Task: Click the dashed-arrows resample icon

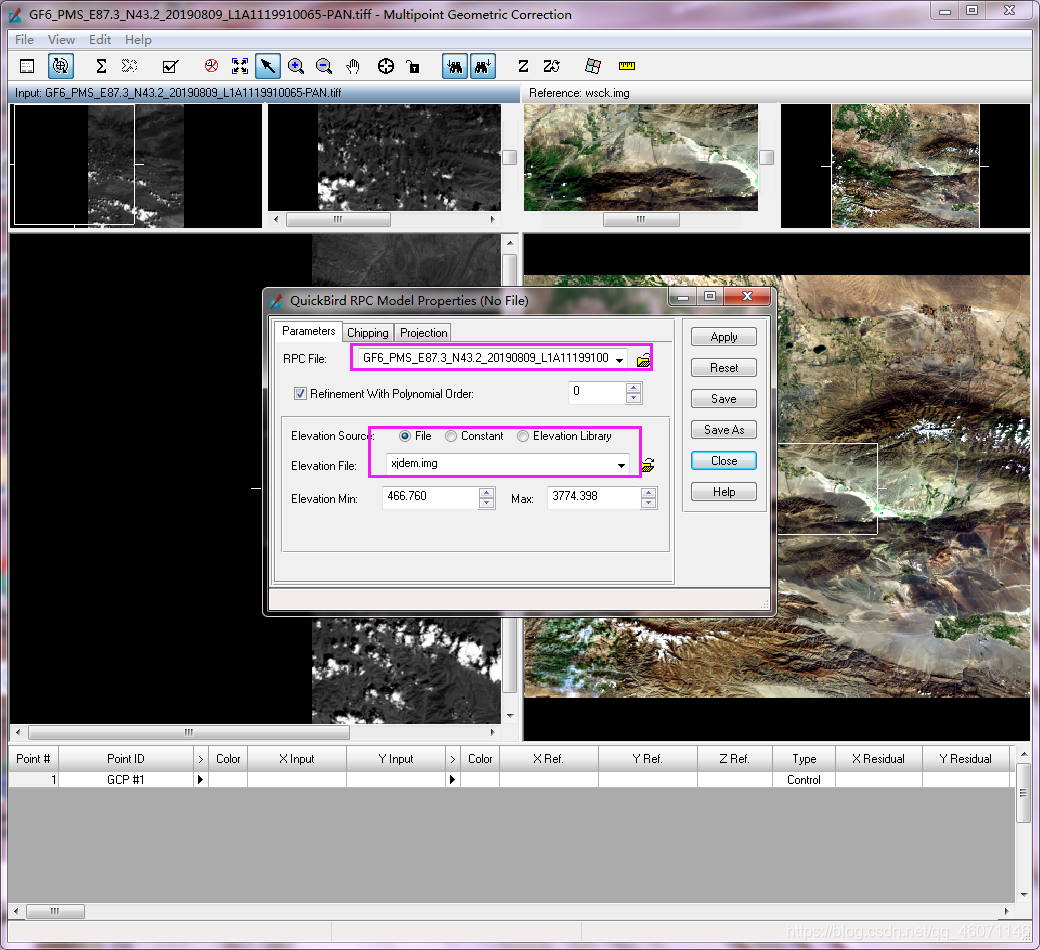Action: click(x=129, y=66)
